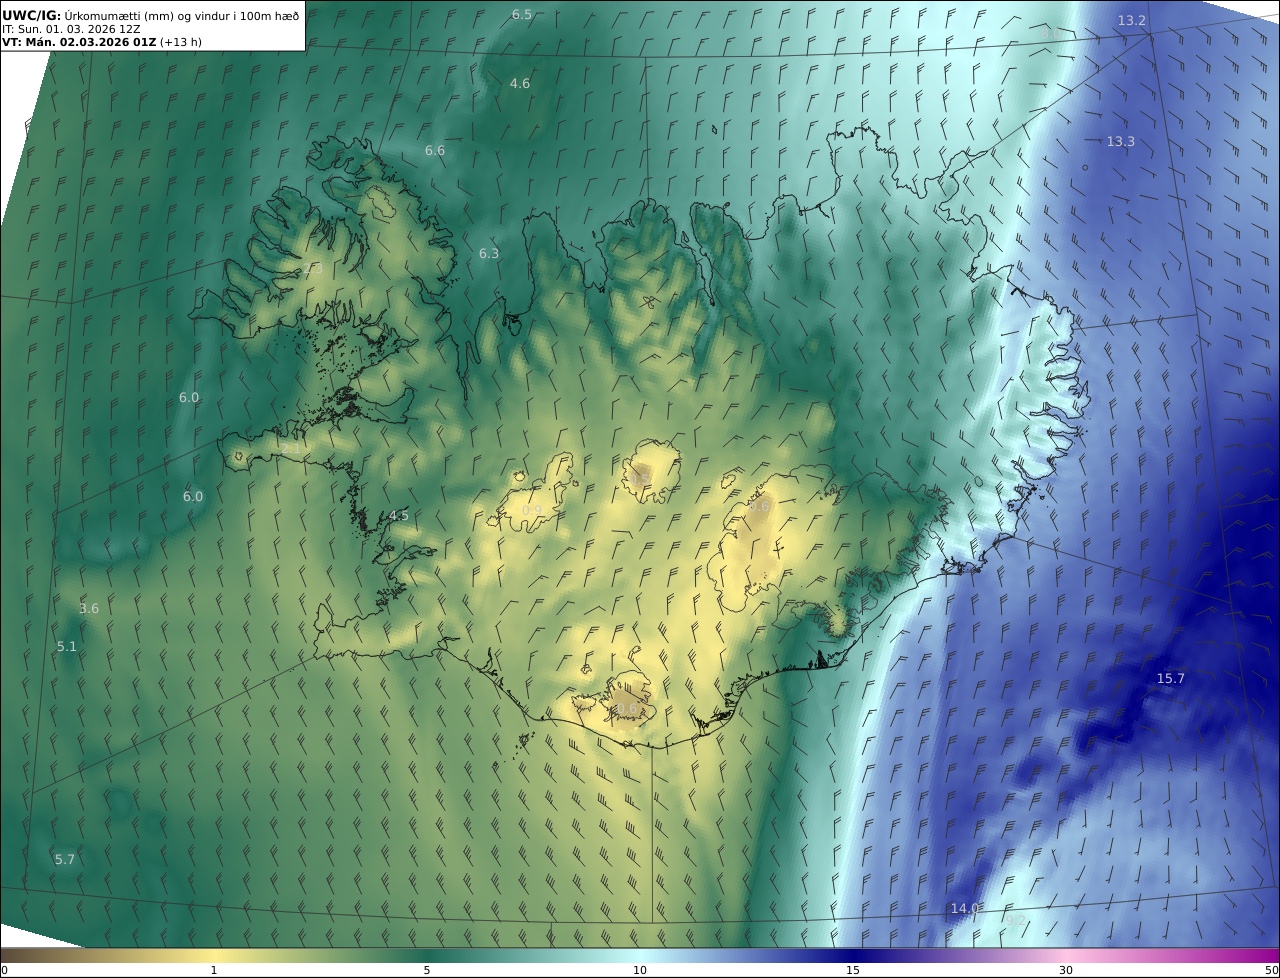Click the color scale tick label 15
This screenshot has height=978, width=1280.
853,970
